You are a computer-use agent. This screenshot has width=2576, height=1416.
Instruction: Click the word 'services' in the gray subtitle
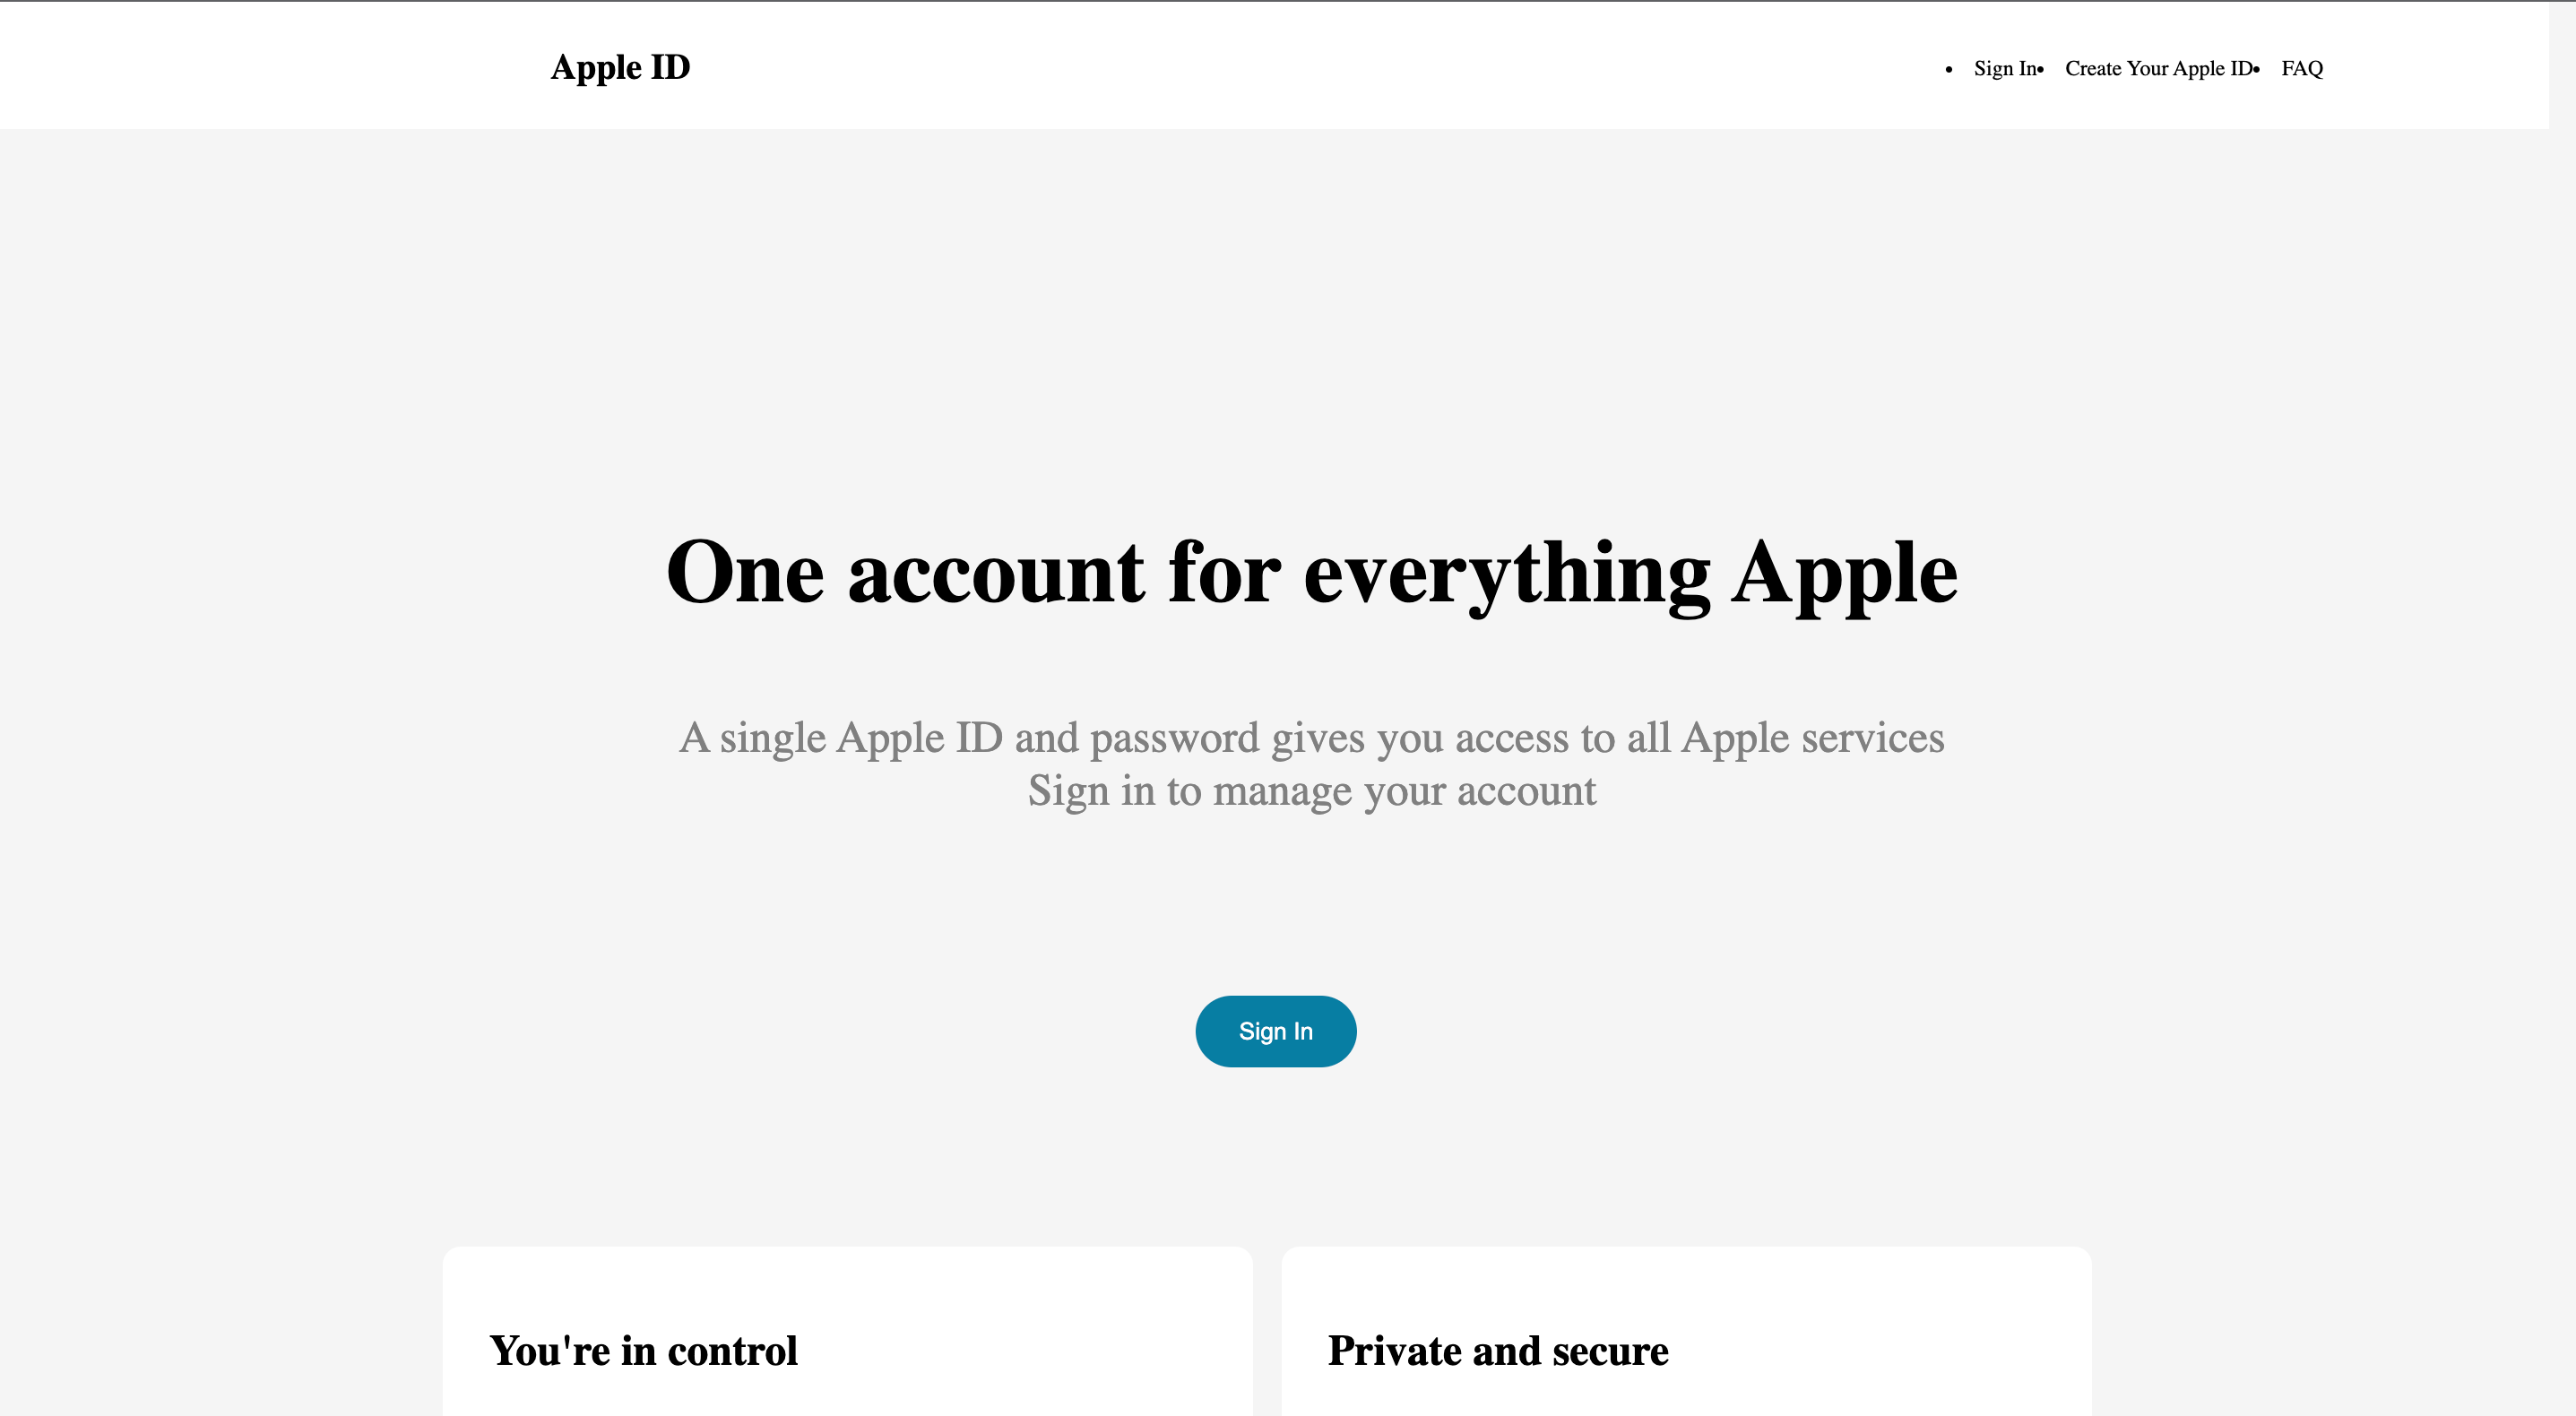tap(1872, 738)
